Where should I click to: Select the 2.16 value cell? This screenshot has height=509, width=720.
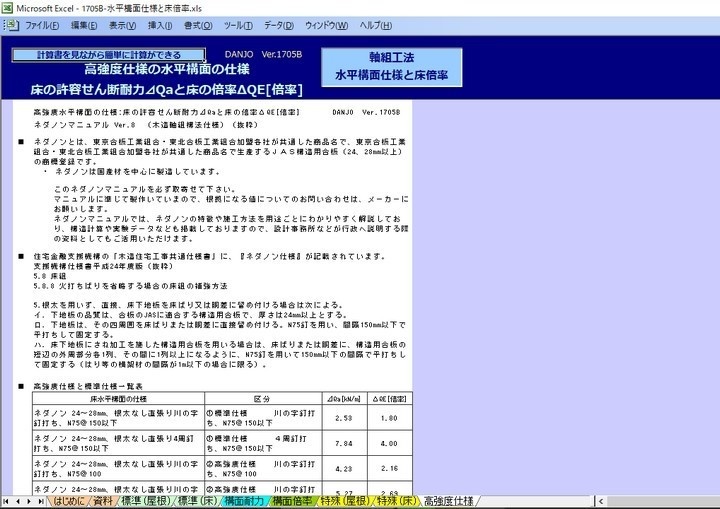coord(389,469)
